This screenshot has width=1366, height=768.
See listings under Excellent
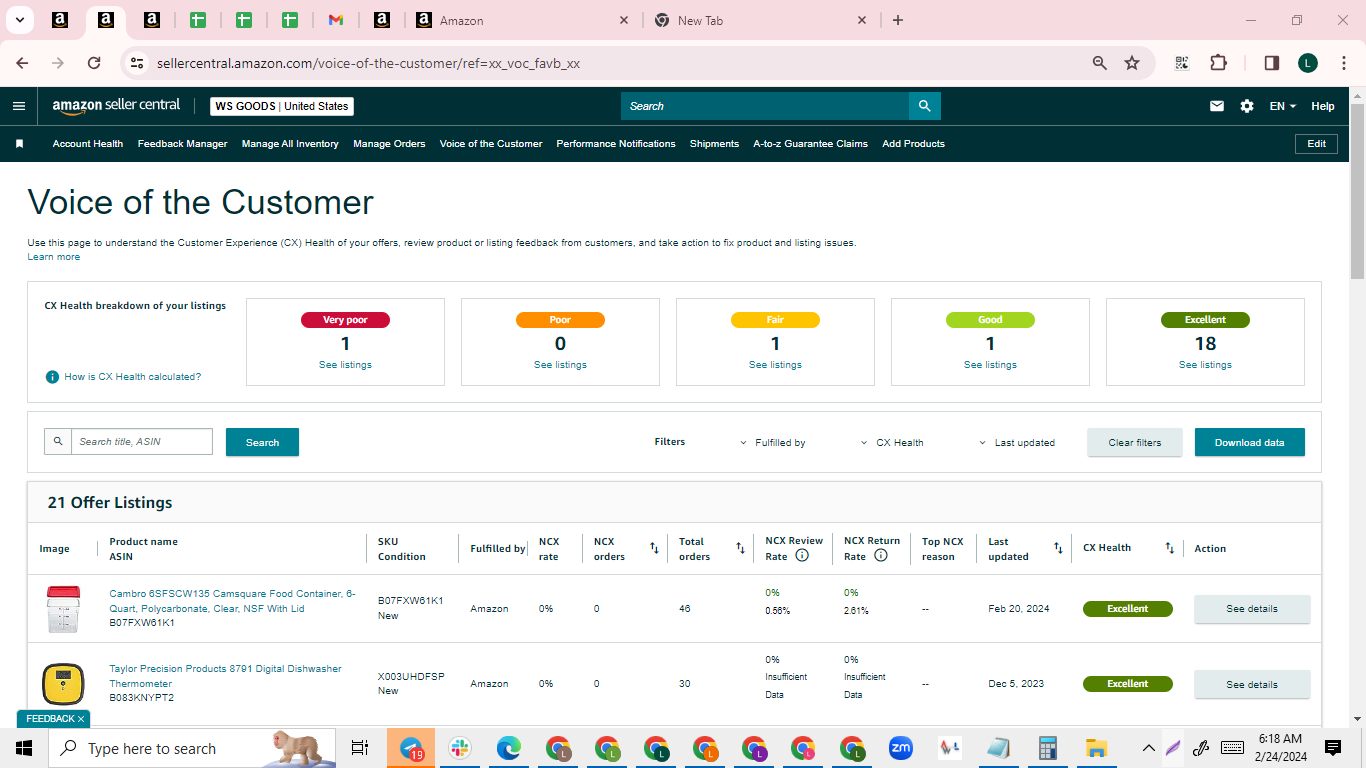pyautogui.click(x=1205, y=365)
